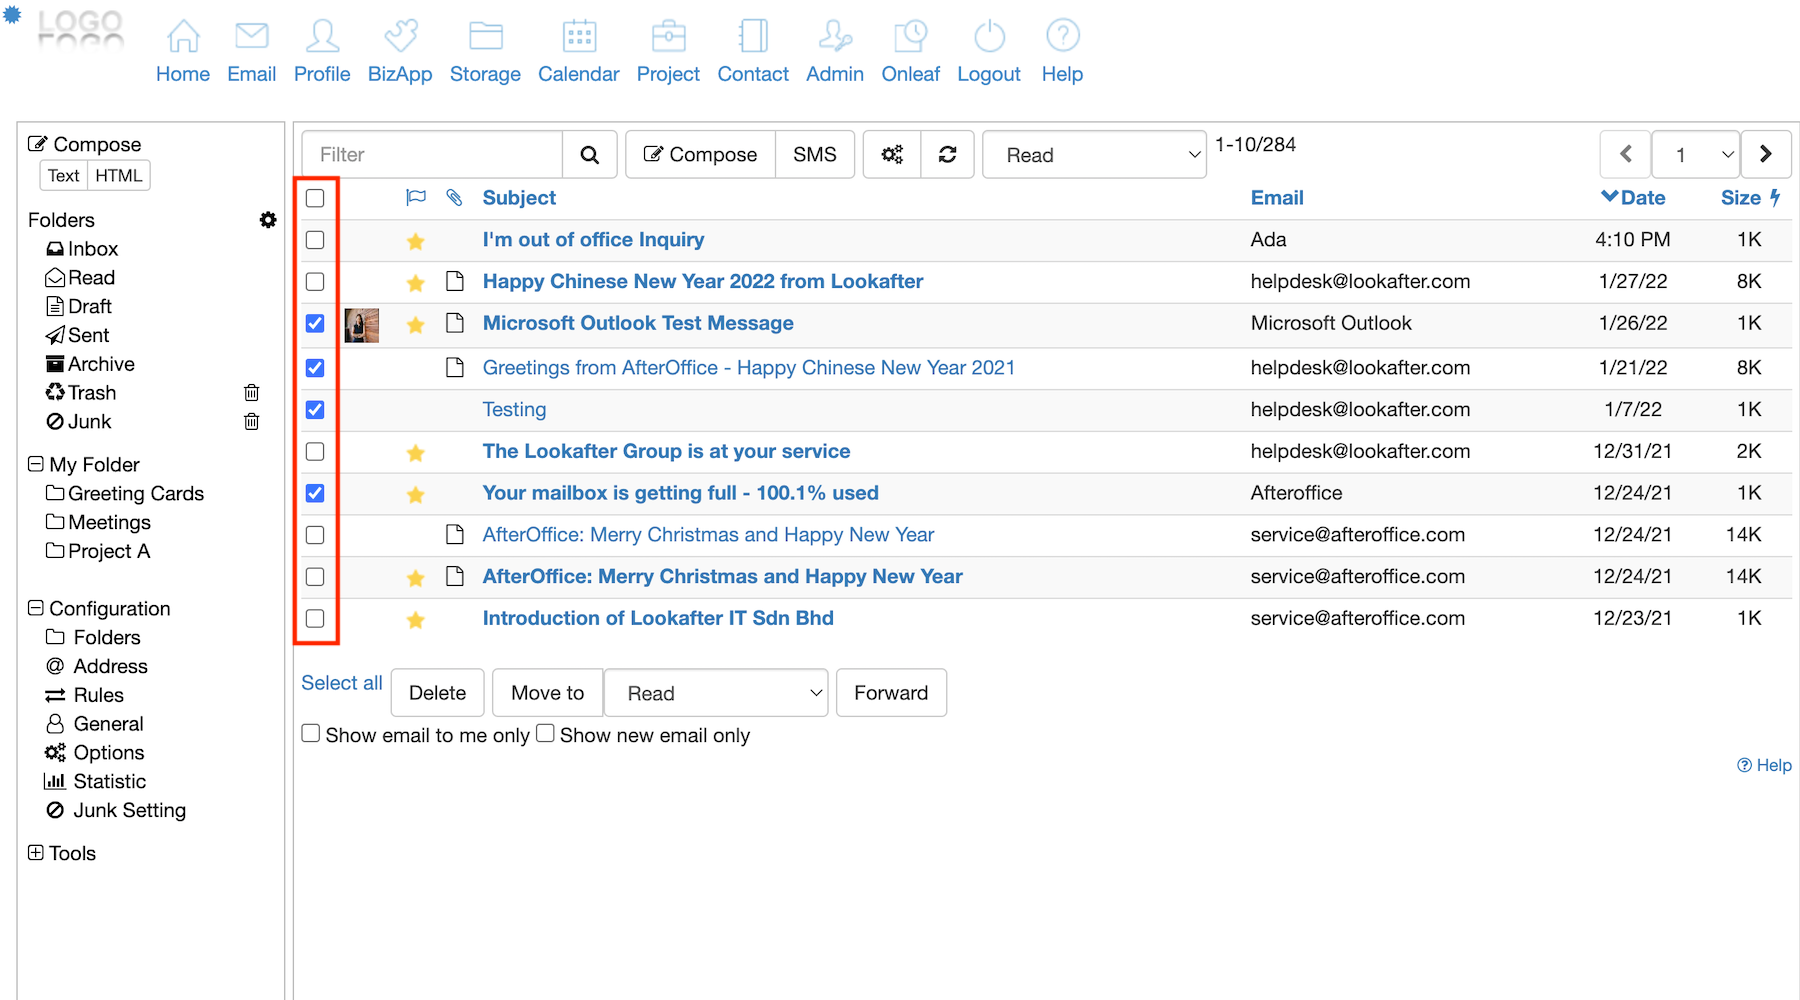
Task: Click the Folders settings gear icon
Action: [268, 220]
